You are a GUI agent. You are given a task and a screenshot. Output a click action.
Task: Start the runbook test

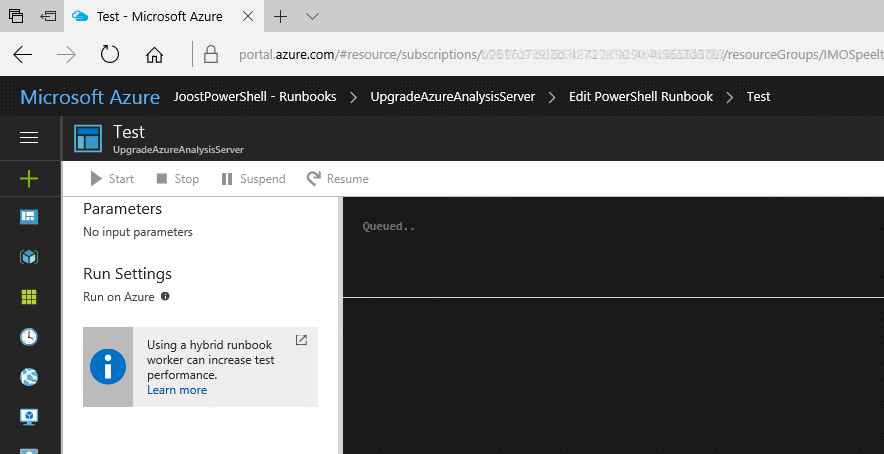pos(112,179)
